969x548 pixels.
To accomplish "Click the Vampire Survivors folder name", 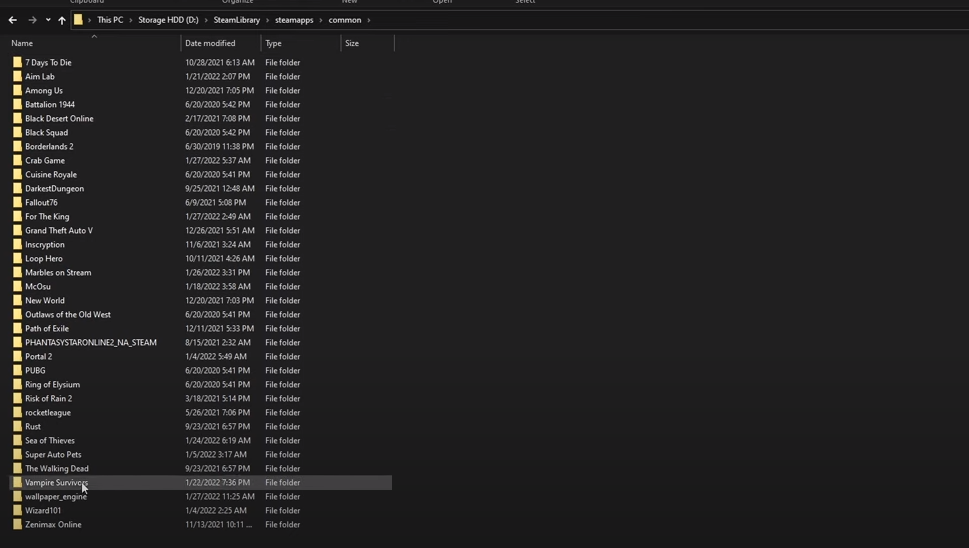I will coord(56,483).
